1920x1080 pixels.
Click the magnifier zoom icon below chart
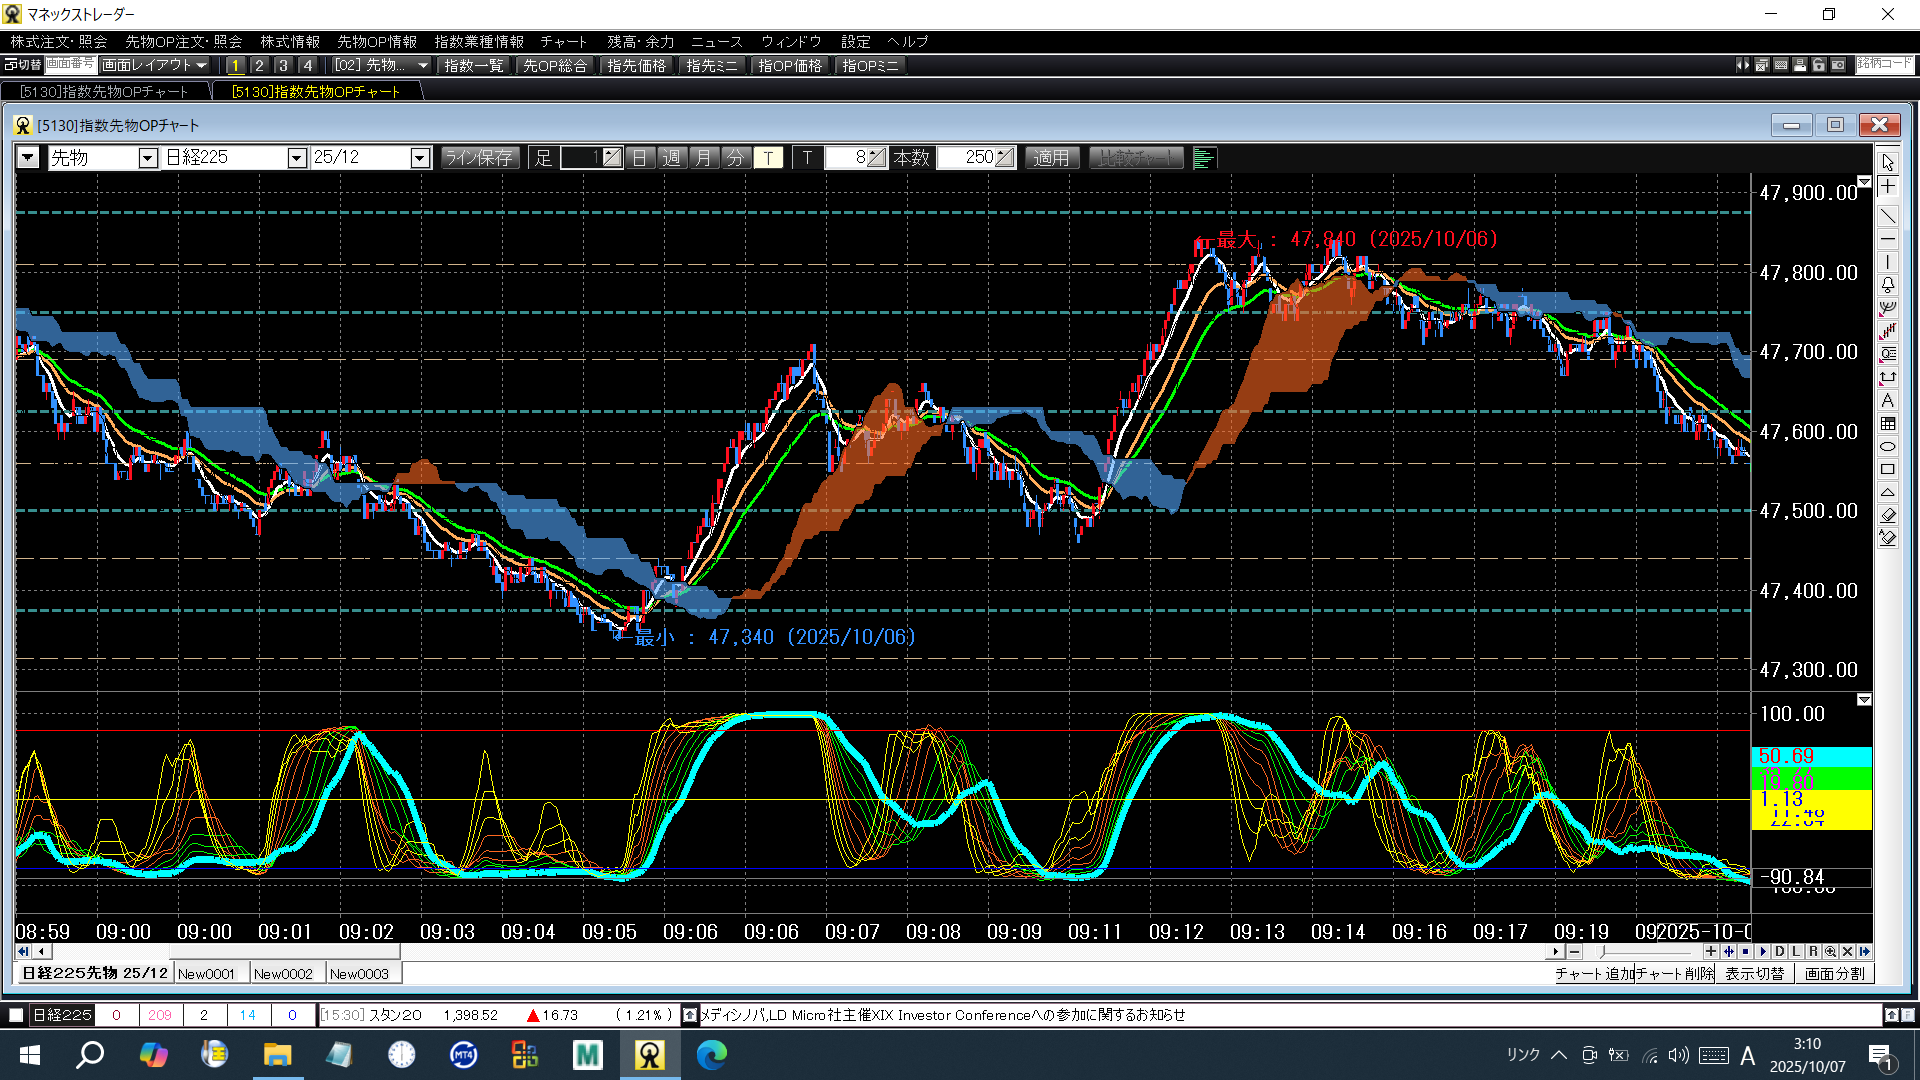pyautogui.click(x=1830, y=952)
